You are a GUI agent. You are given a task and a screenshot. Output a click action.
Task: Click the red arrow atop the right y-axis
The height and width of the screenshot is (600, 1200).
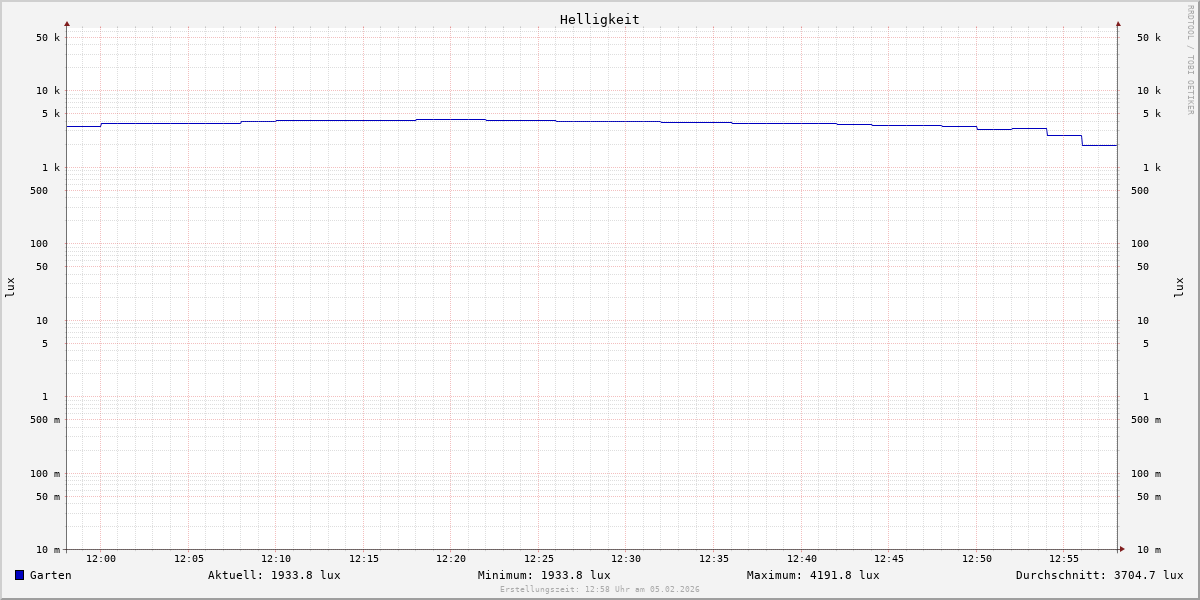[x=1118, y=23]
